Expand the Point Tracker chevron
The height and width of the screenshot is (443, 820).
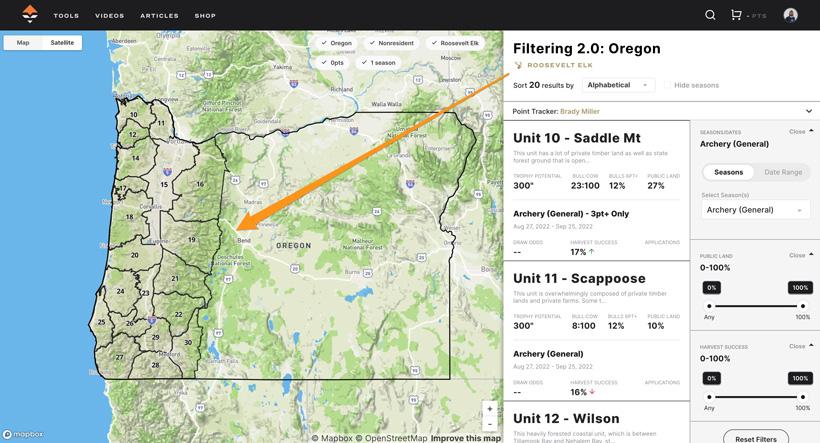coord(808,111)
